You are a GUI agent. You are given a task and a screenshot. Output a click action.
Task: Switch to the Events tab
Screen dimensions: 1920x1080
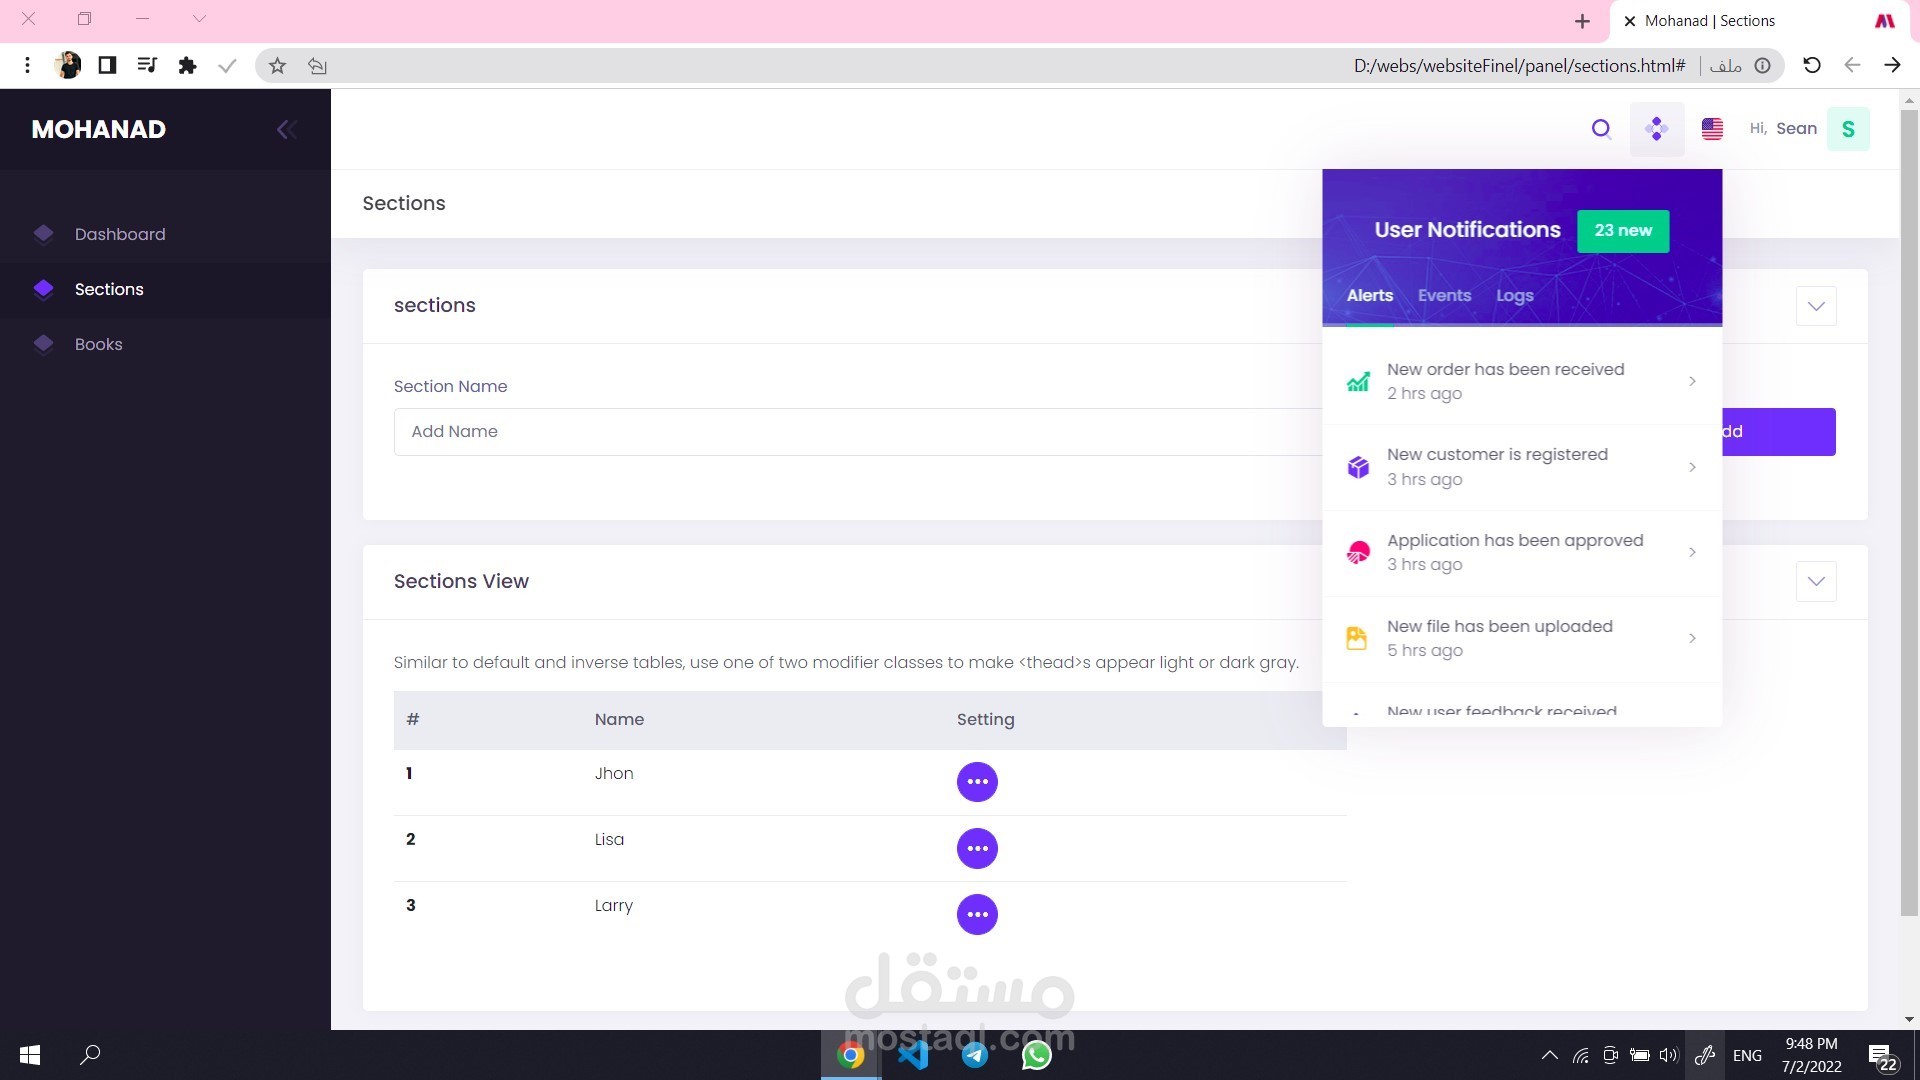point(1444,296)
